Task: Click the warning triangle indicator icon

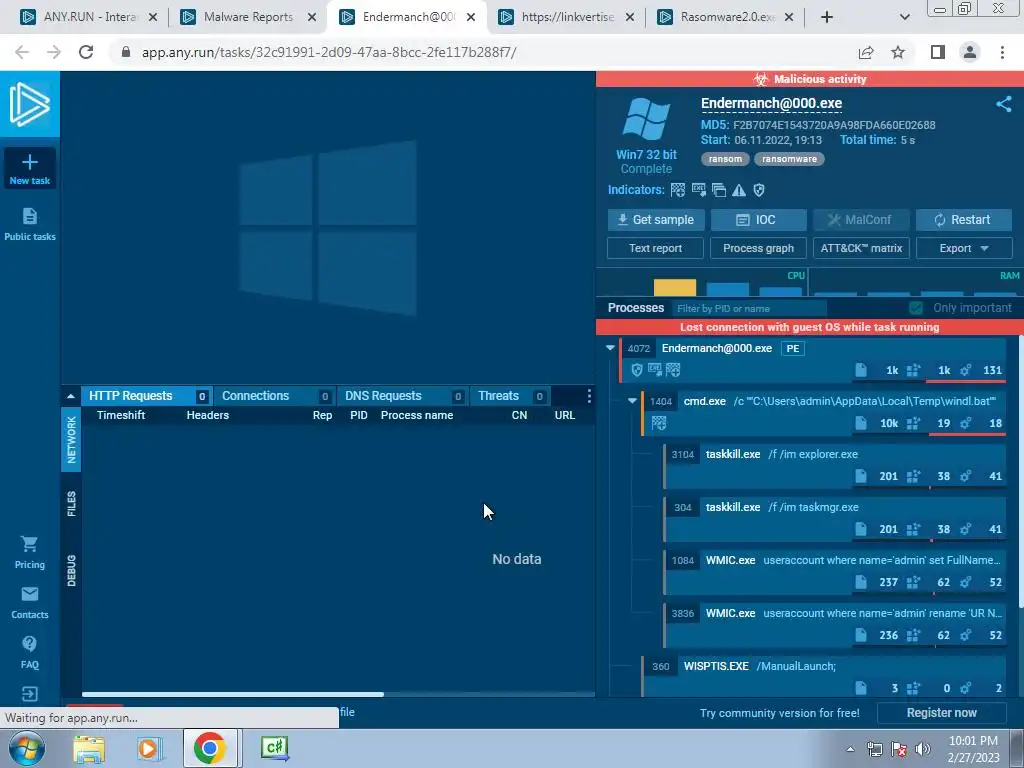Action: tap(739, 190)
